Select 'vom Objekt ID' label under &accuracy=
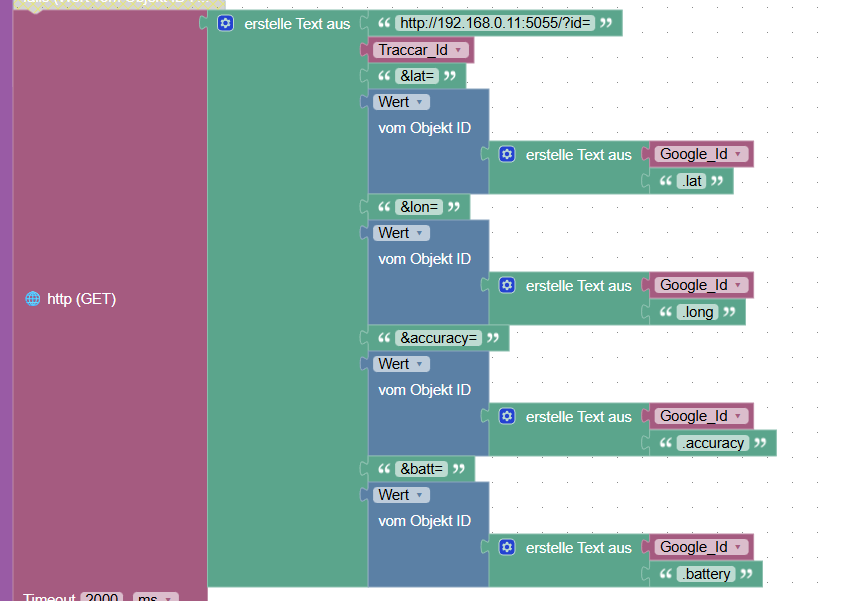The width and height of the screenshot is (842, 601). [425, 390]
